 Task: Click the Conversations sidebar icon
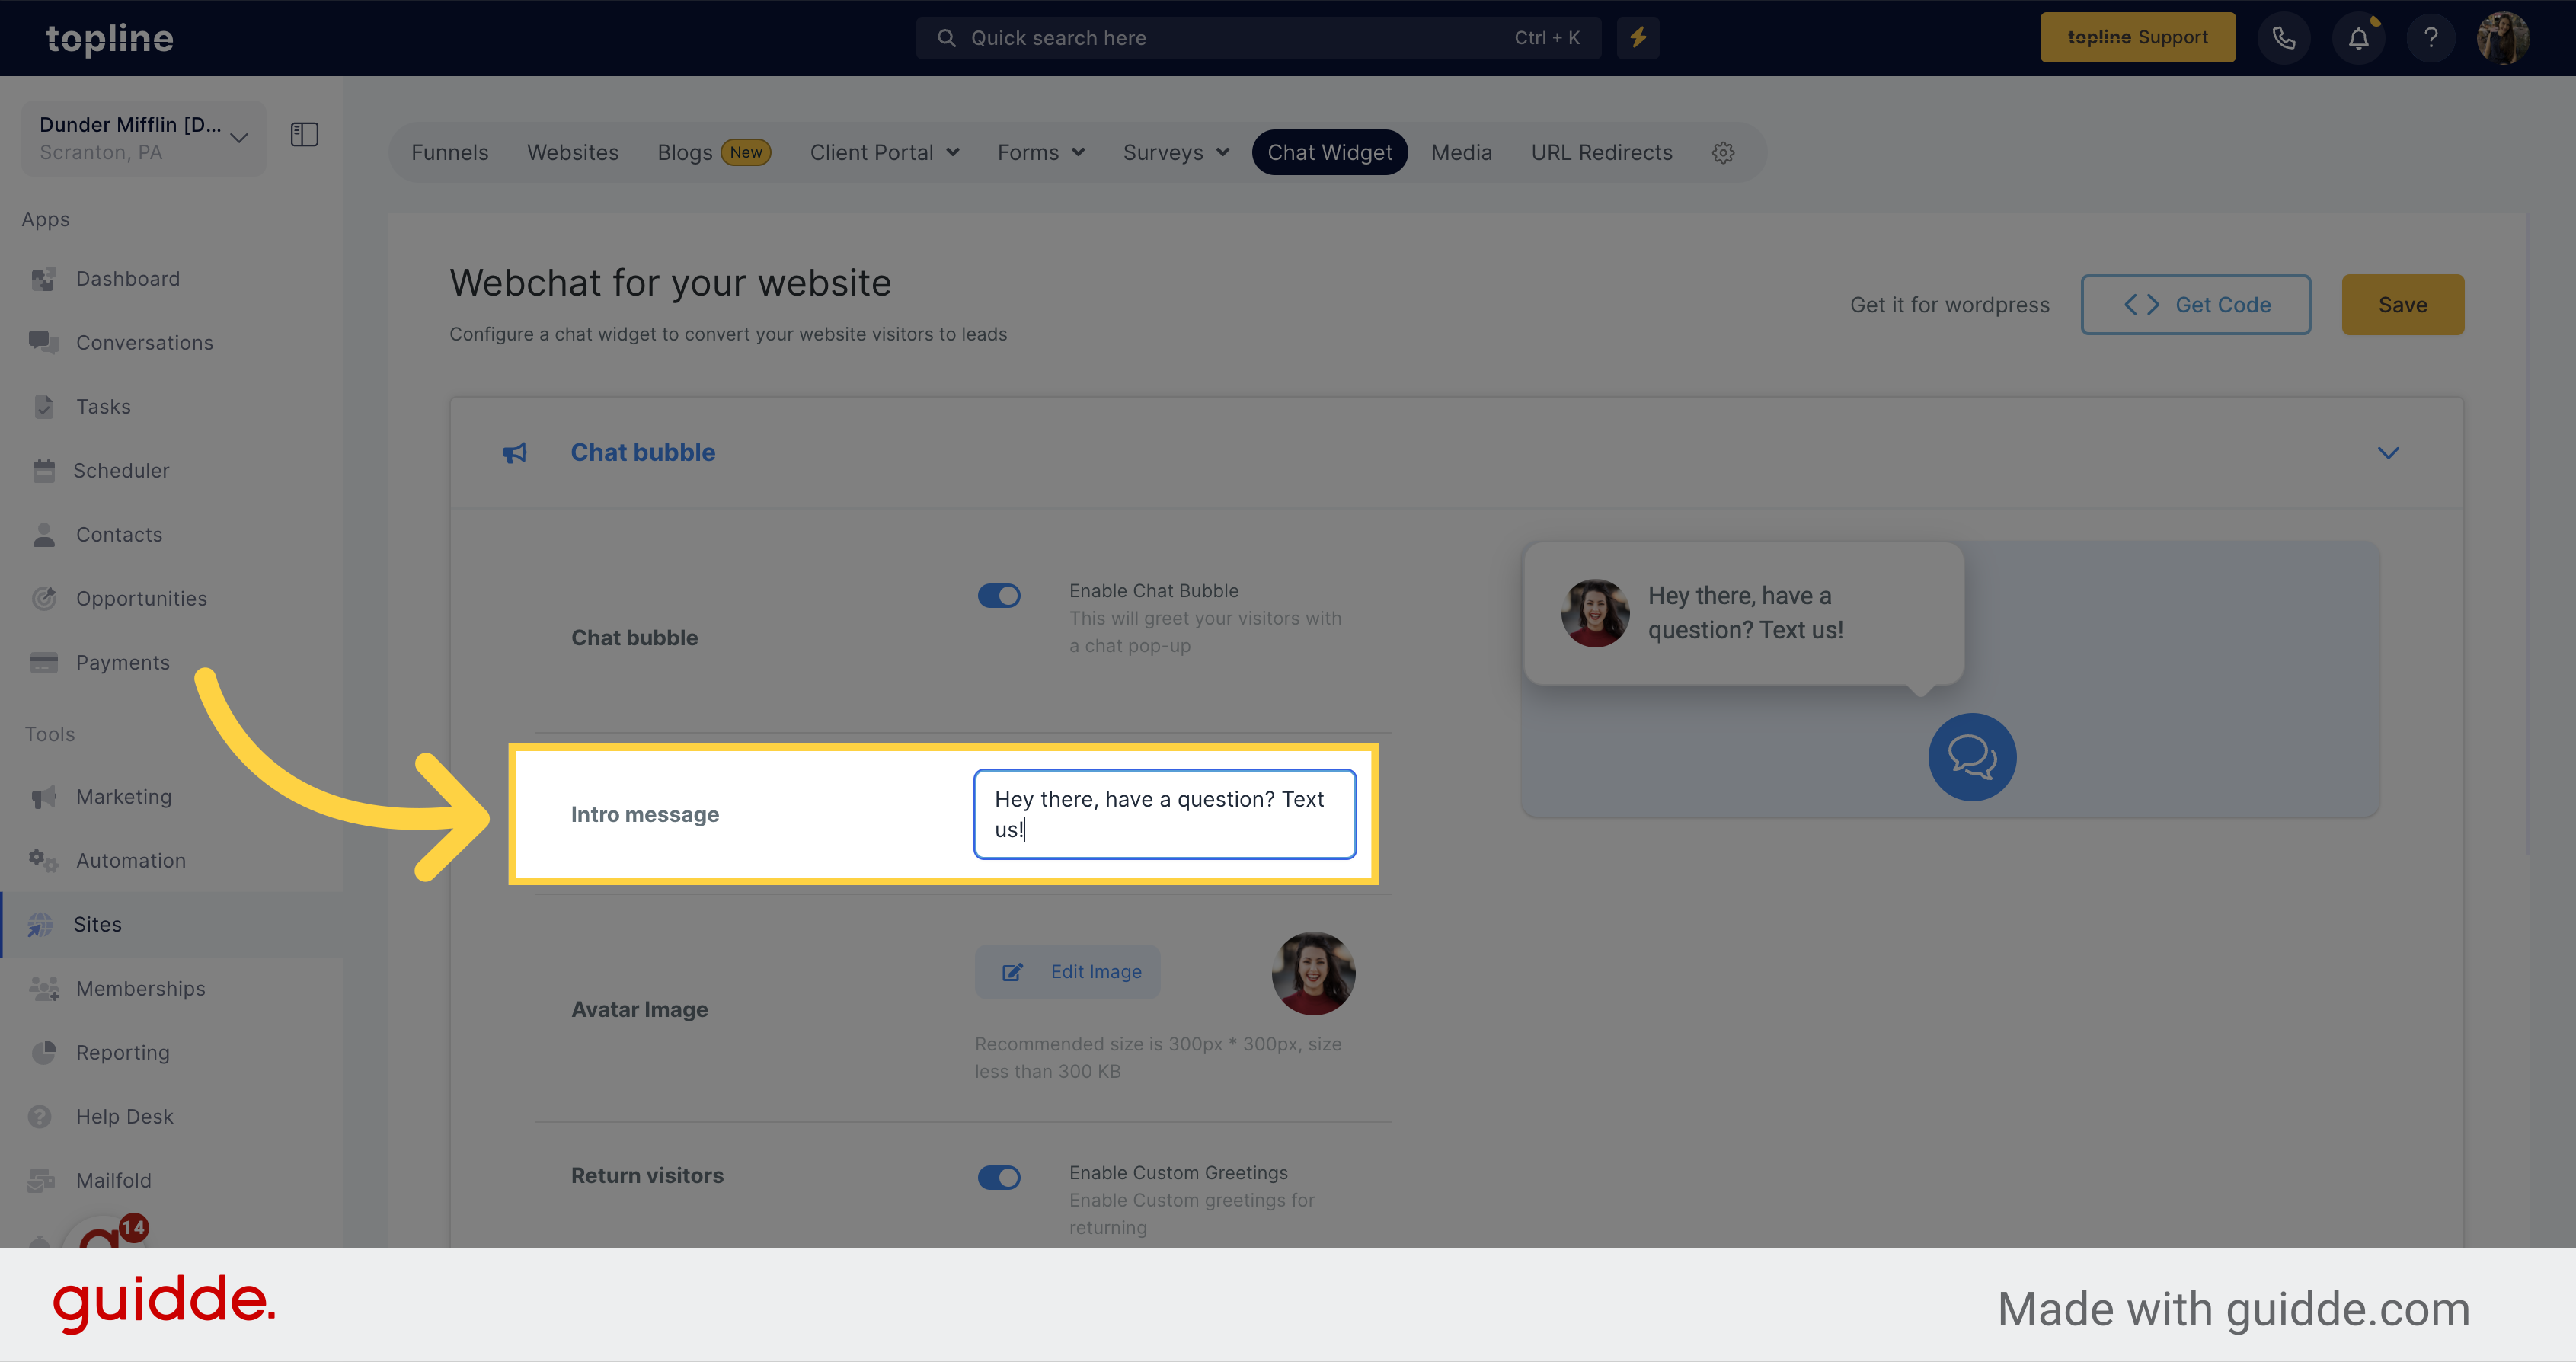[x=44, y=341]
